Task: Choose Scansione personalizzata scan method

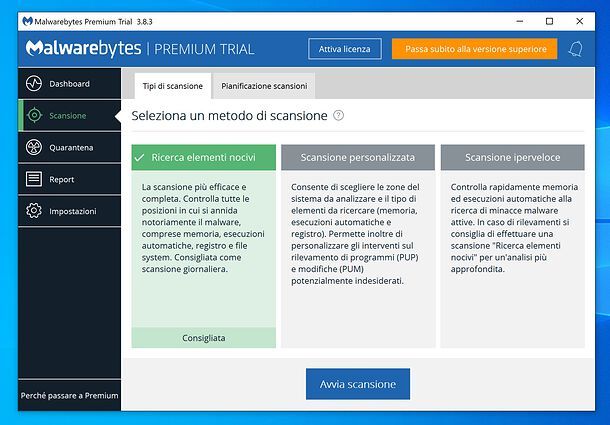Action: (x=358, y=157)
